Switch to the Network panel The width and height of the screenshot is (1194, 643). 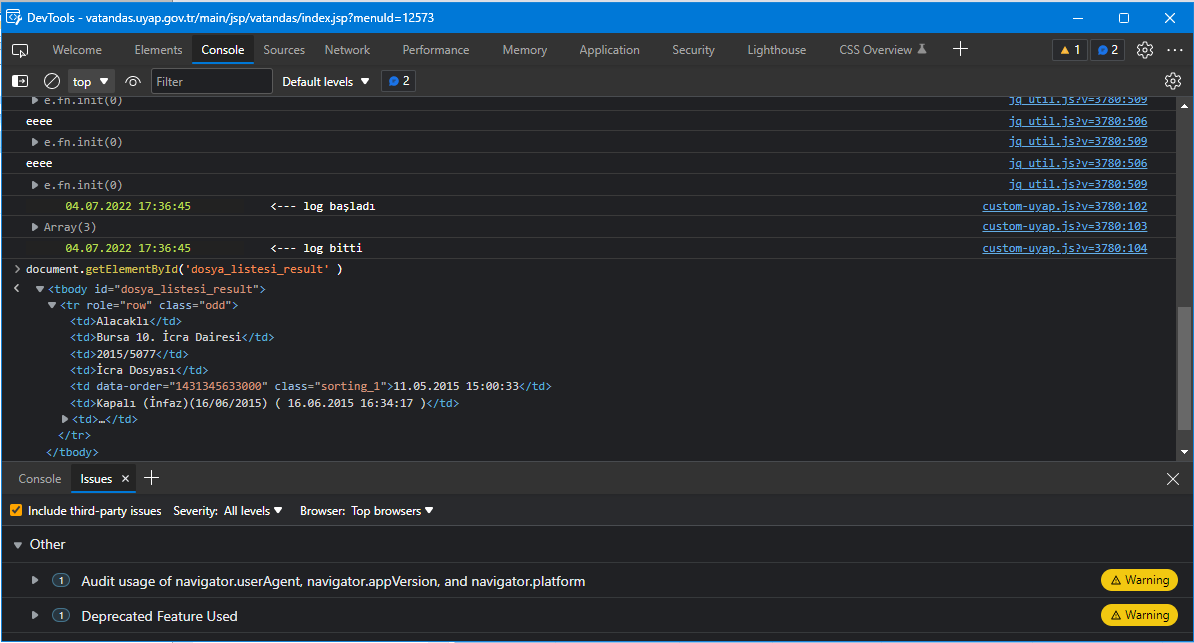pyautogui.click(x=347, y=49)
